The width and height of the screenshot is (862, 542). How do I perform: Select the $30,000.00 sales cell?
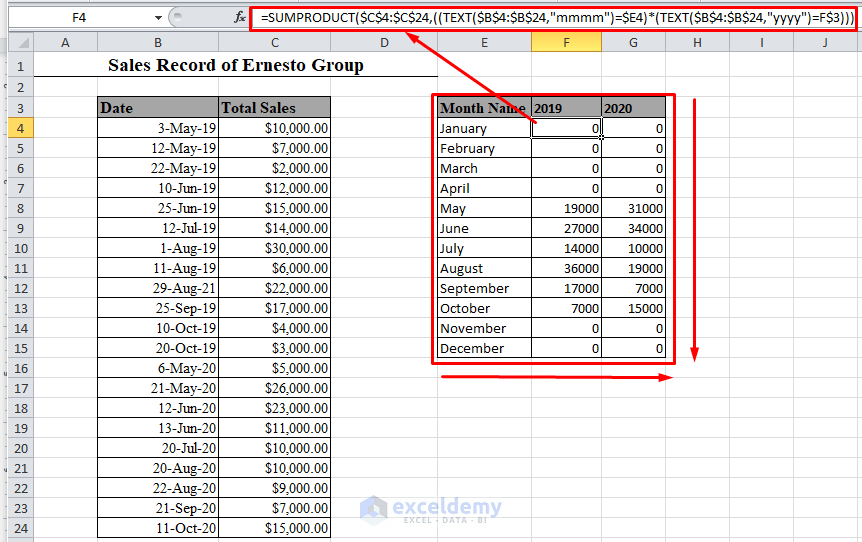tap(274, 248)
